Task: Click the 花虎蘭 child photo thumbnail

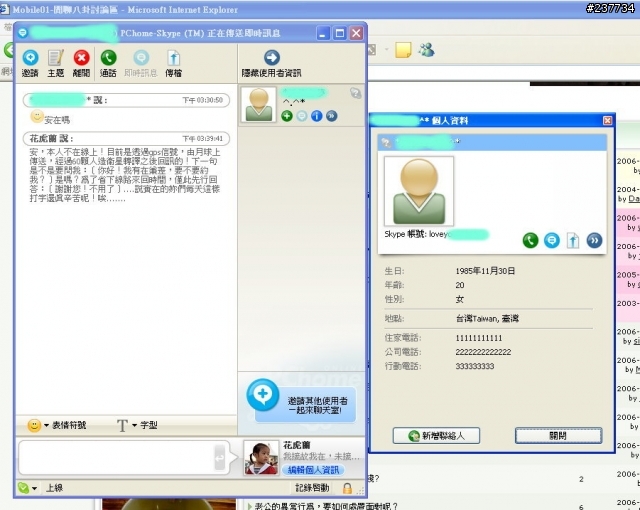Action: point(261,457)
